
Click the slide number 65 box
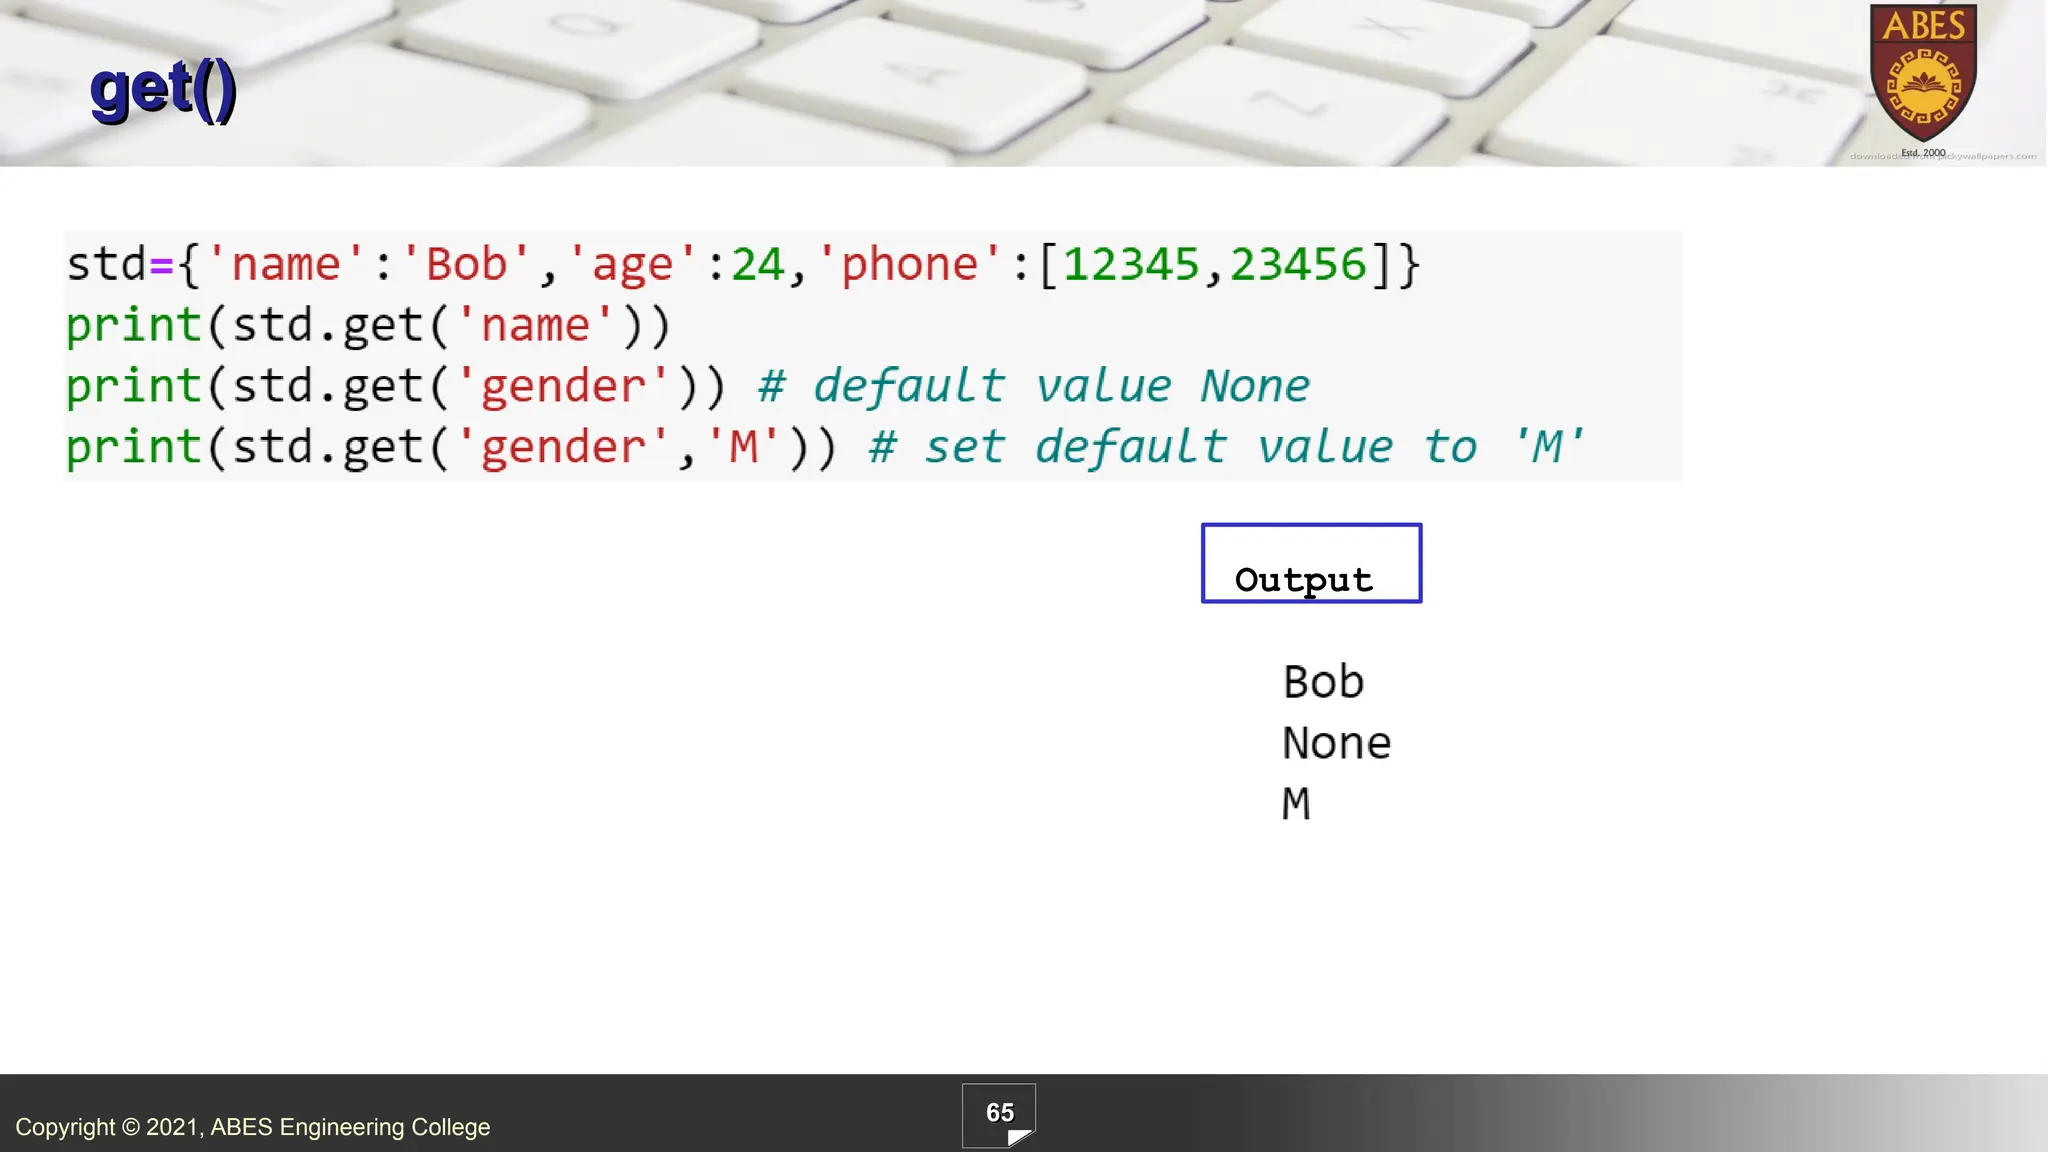click(998, 1112)
